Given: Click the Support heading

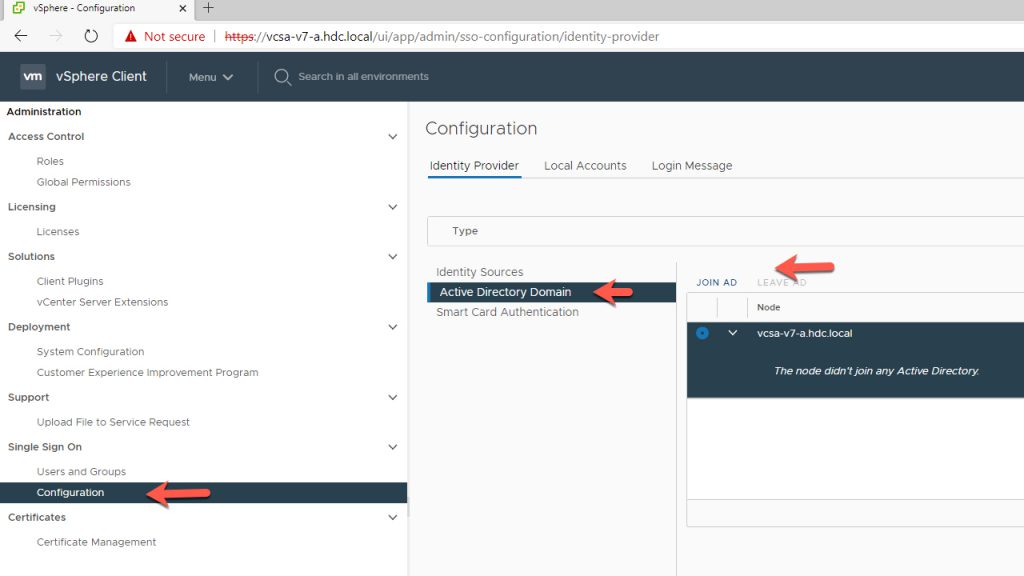Looking at the screenshot, I should [28, 398].
